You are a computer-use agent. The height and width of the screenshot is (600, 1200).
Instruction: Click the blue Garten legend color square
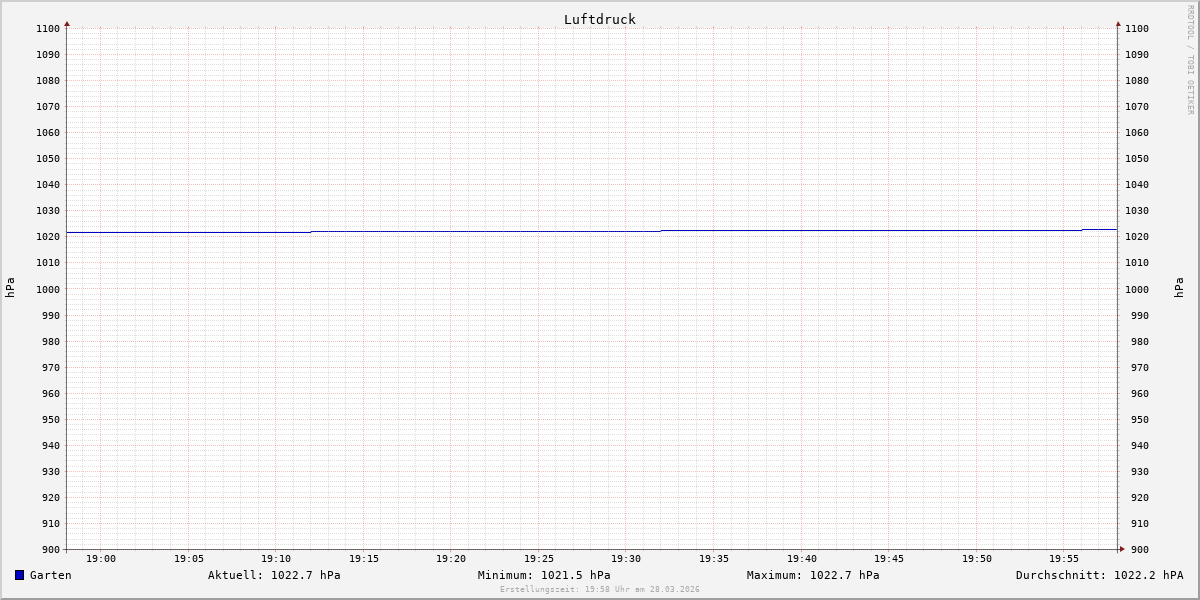[19, 575]
